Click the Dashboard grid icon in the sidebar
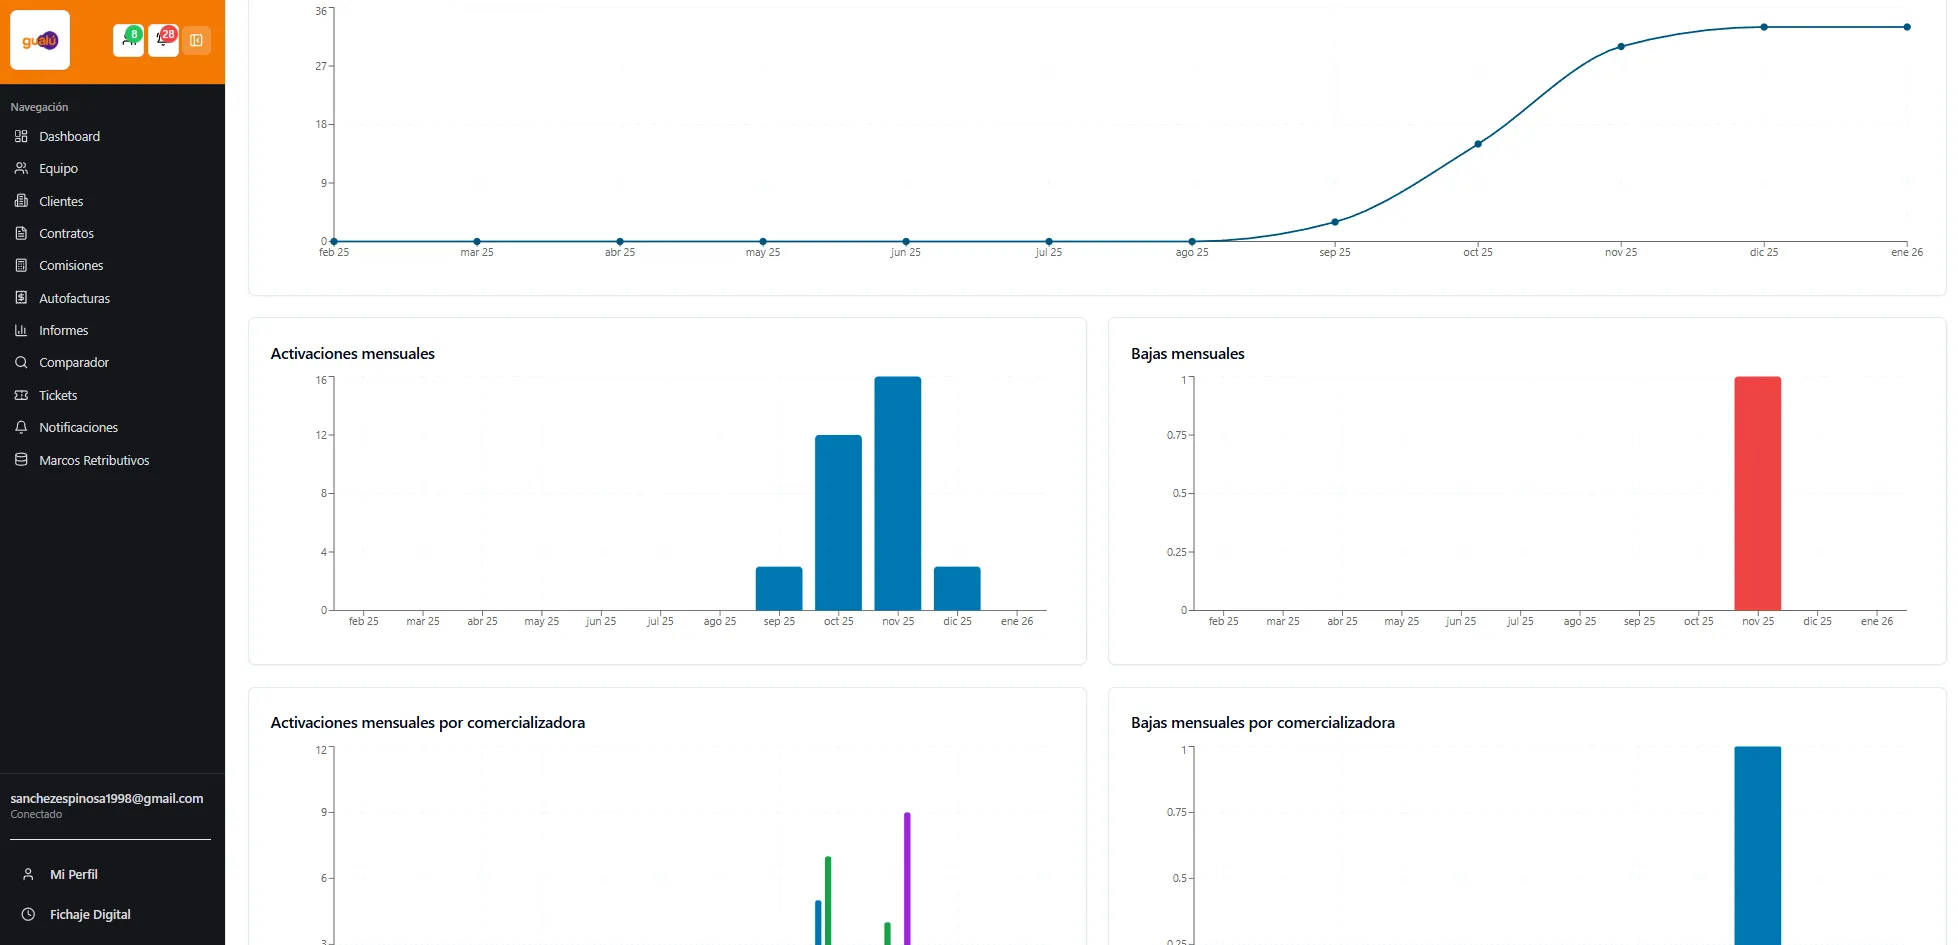 click(21, 136)
